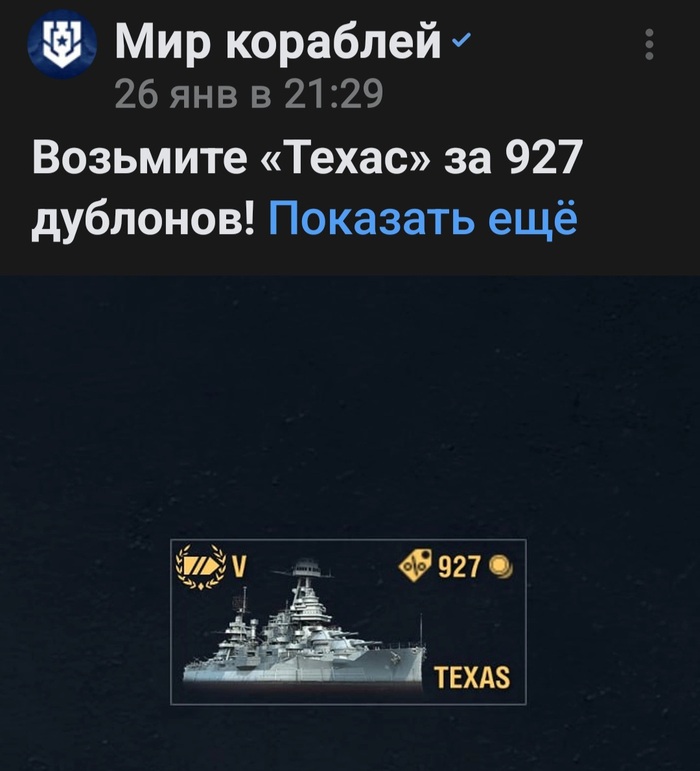Click the battleship class emblem with laurels
The height and width of the screenshot is (771, 700).
pos(202,567)
